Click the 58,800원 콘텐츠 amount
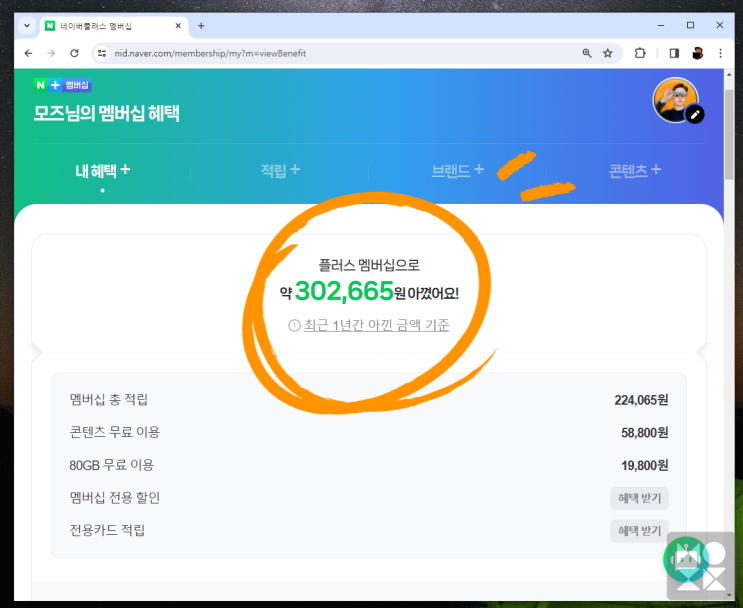This screenshot has width=743, height=608. [644, 433]
